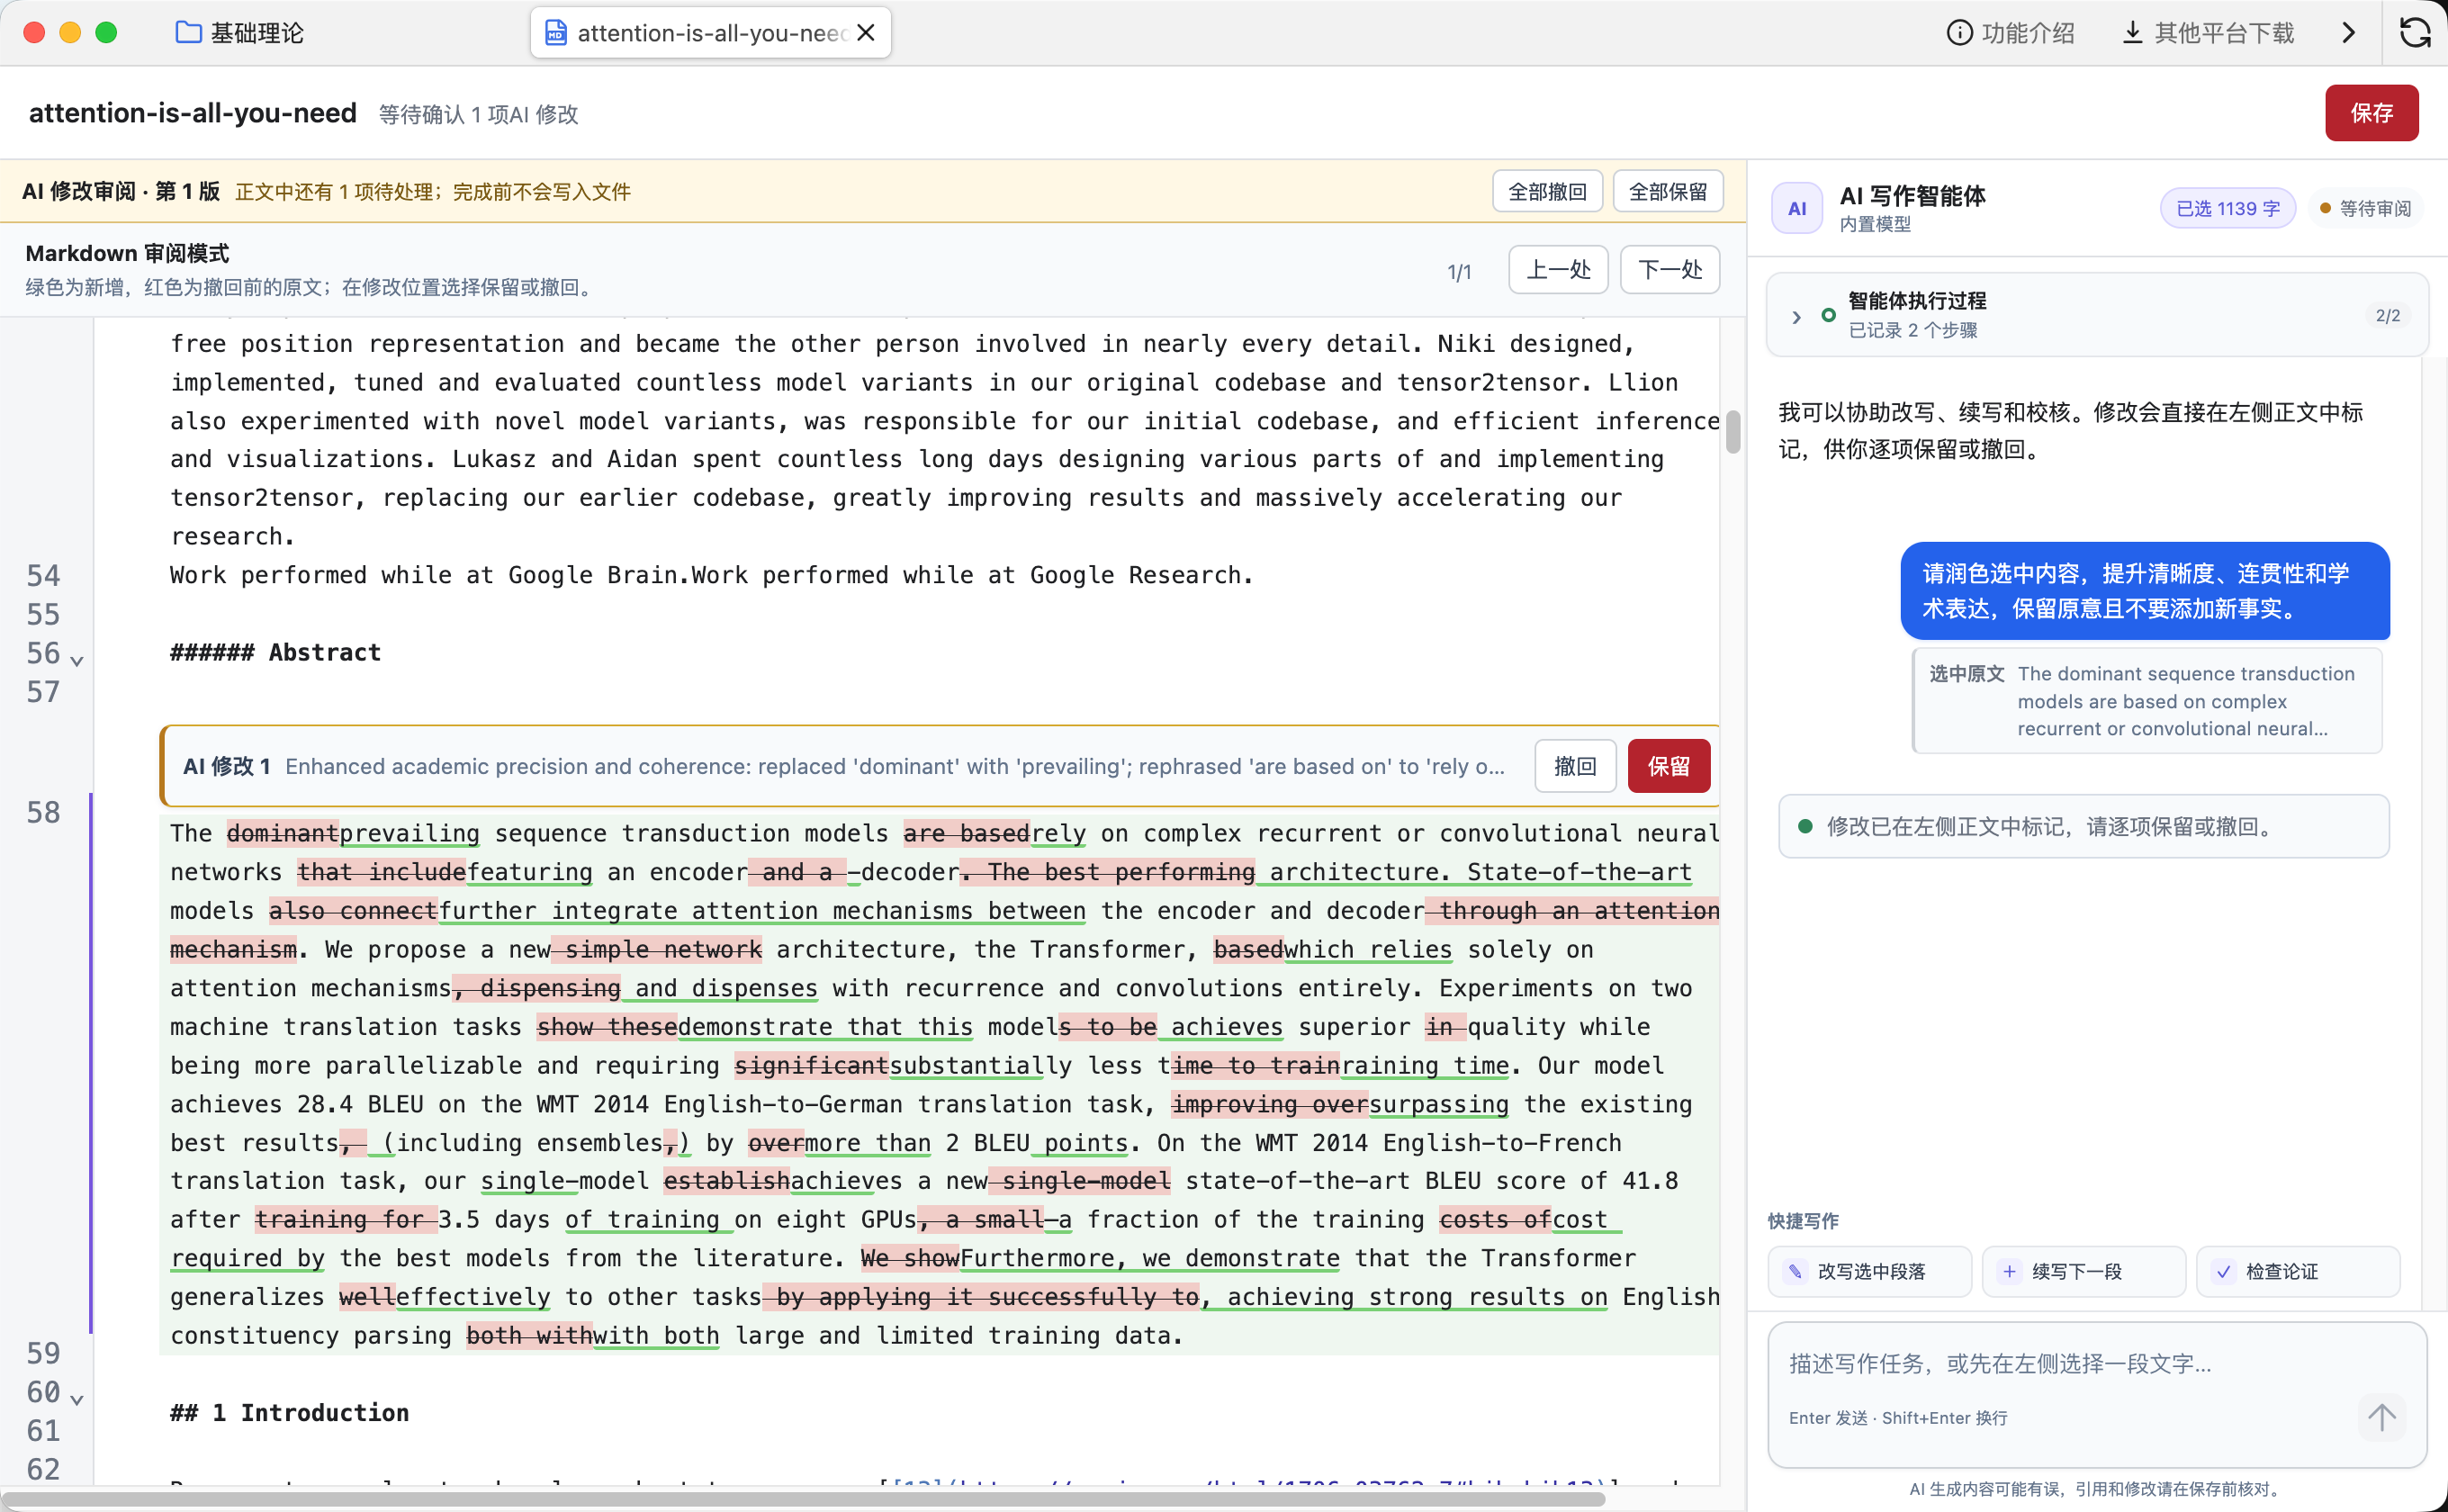Click the markdown file icon in tab
The image size is (2448, 1512).
click(556, 33)
